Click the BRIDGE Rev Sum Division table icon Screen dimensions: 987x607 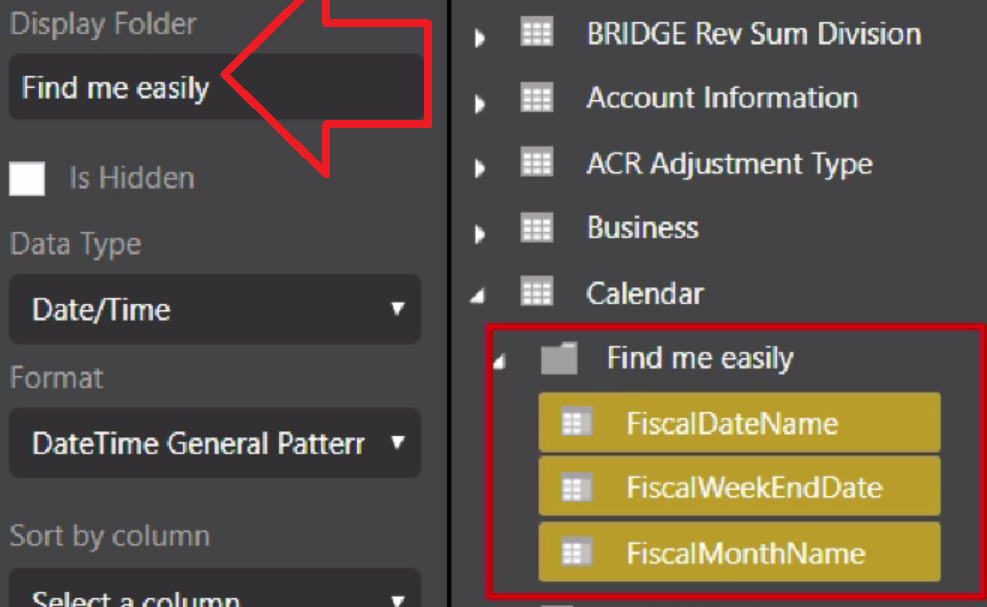click(x=537, y=32)
